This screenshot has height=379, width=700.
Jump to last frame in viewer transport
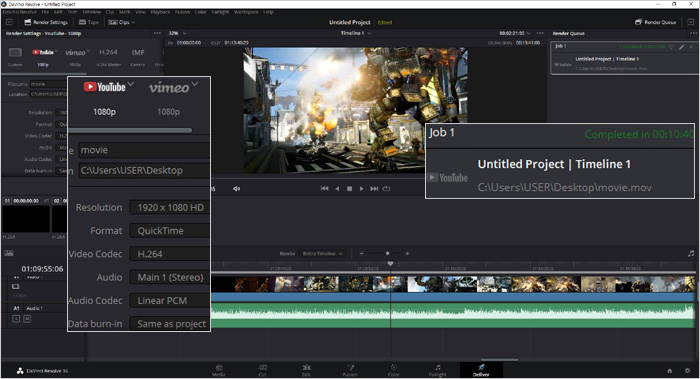374,189
